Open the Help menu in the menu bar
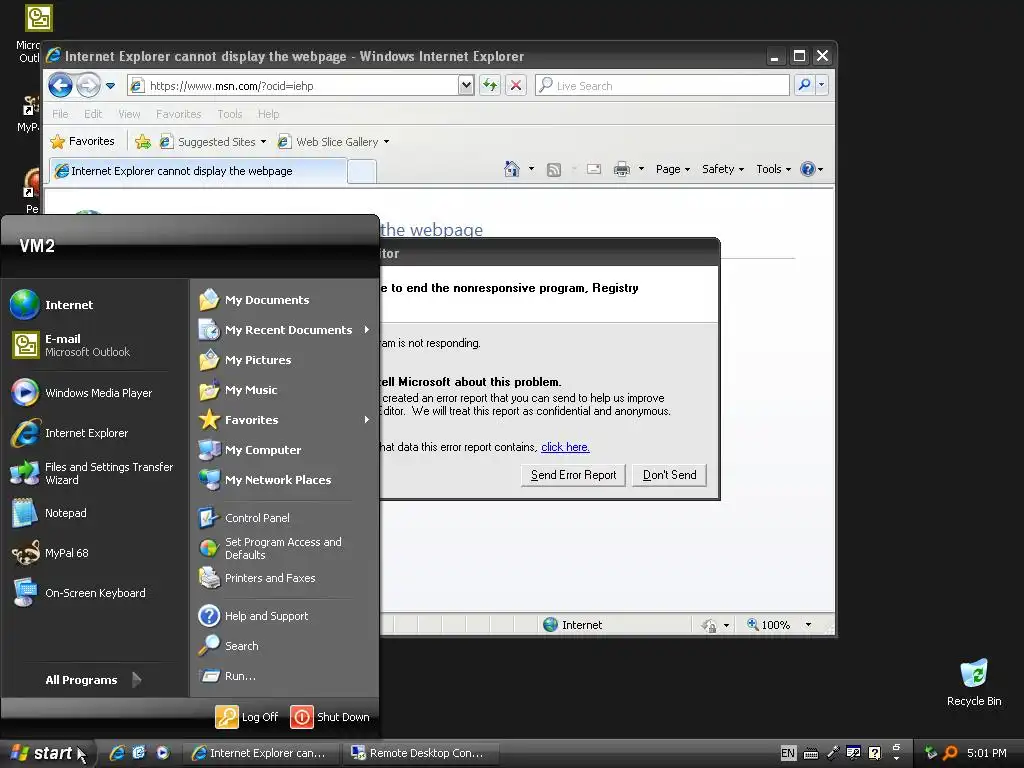This screenshot has height=768, width=1024. click(x=268, y=114)
